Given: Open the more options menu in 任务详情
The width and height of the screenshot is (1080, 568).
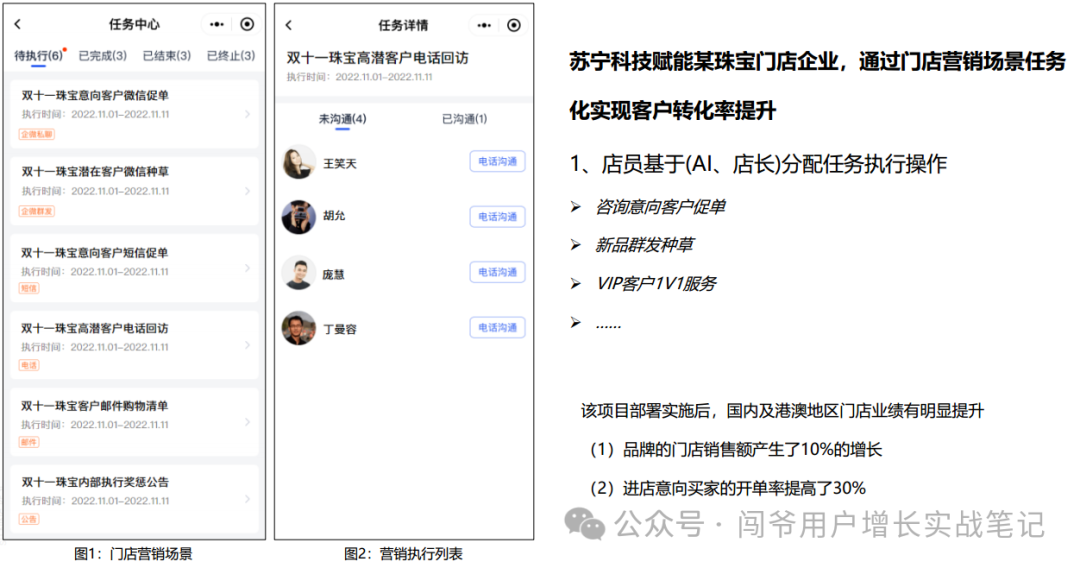Looking at the screenshot, I should click(484, 25).
